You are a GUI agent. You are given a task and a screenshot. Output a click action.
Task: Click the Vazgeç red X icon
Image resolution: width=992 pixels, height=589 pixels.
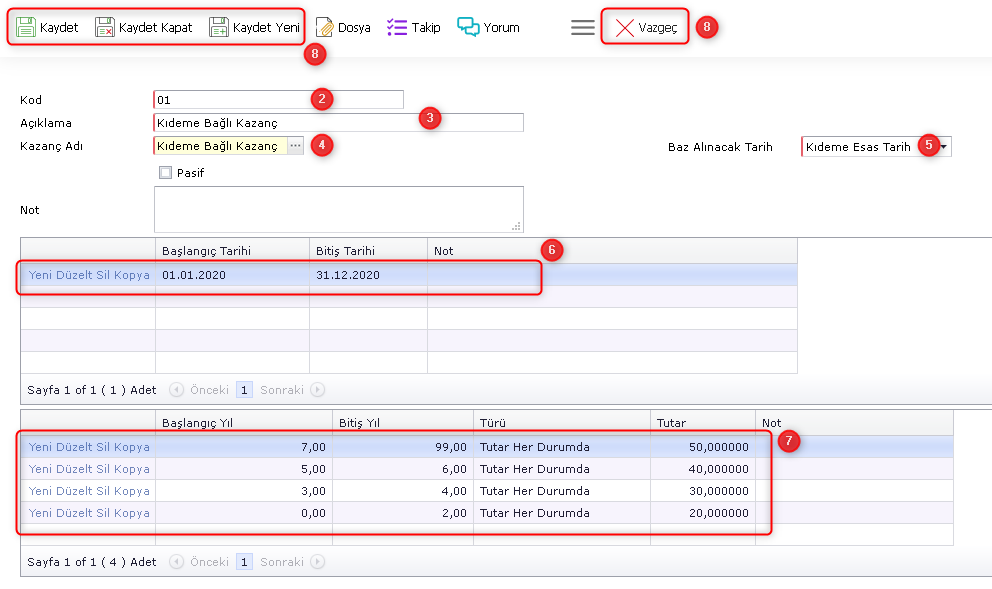[x=625, y=27]
